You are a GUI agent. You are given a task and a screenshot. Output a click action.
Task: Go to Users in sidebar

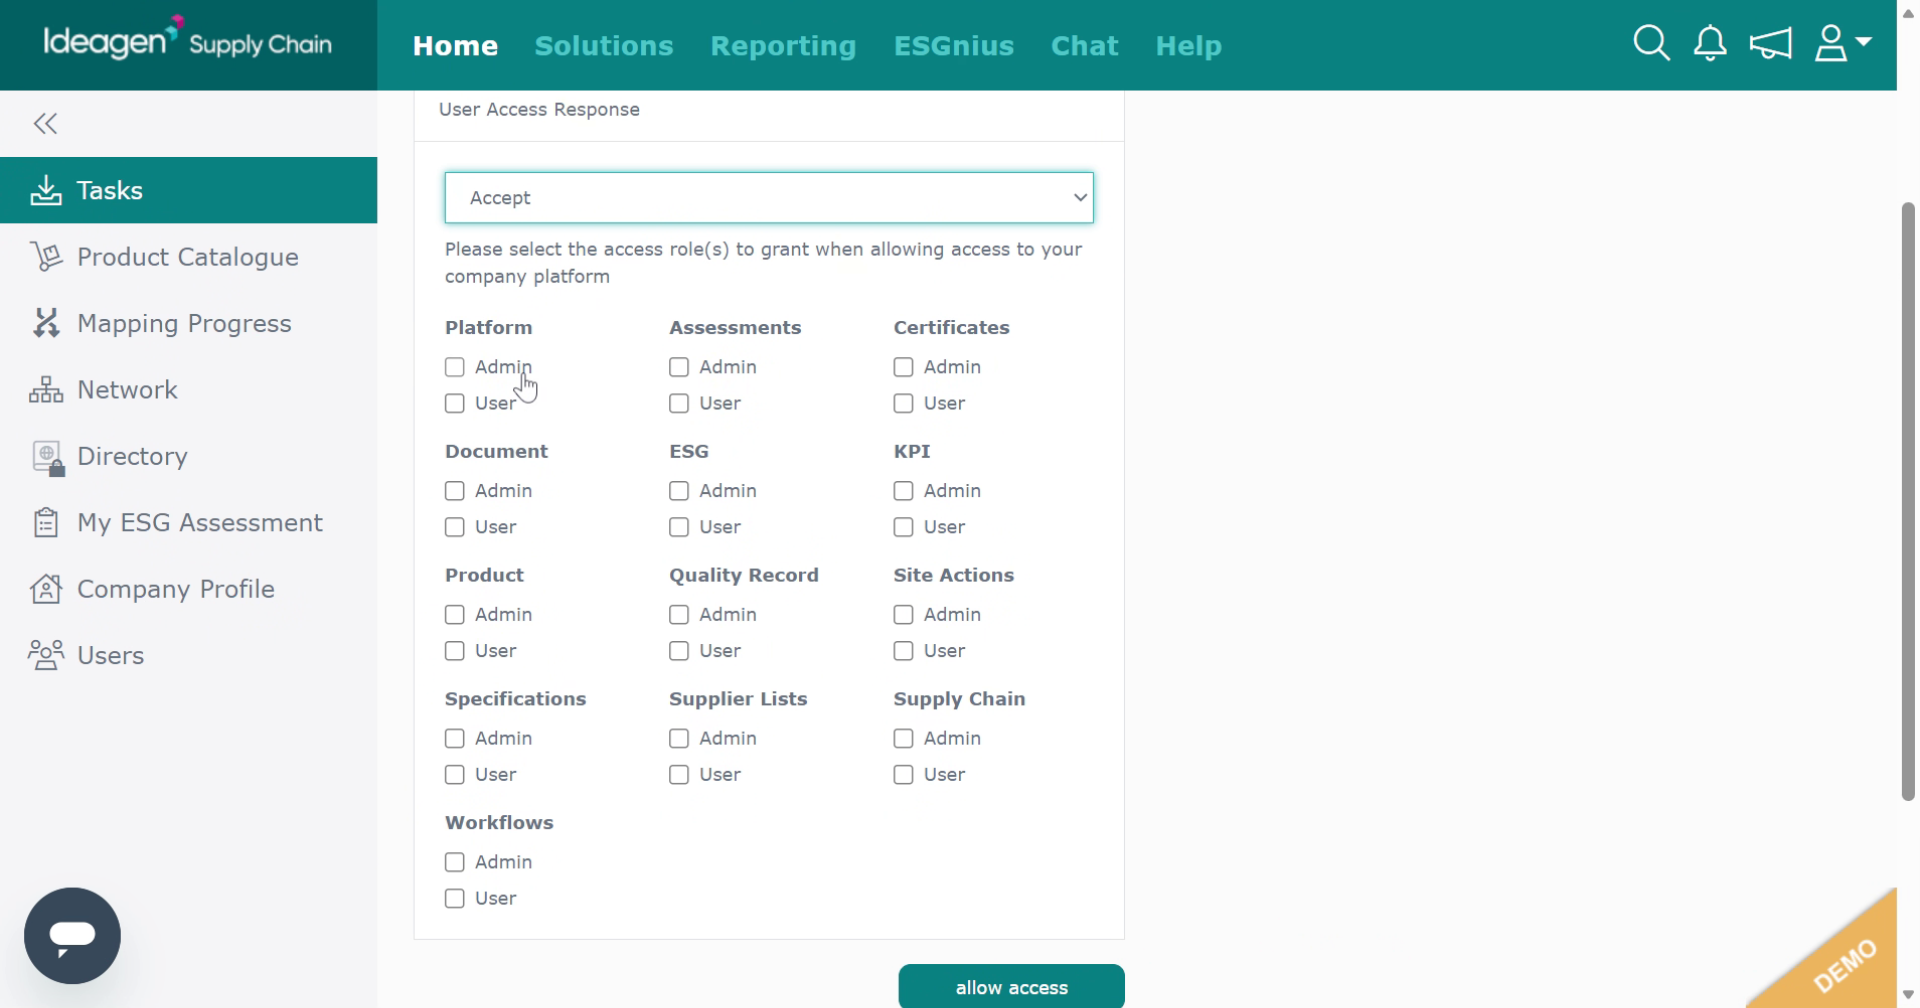[189, 655]
